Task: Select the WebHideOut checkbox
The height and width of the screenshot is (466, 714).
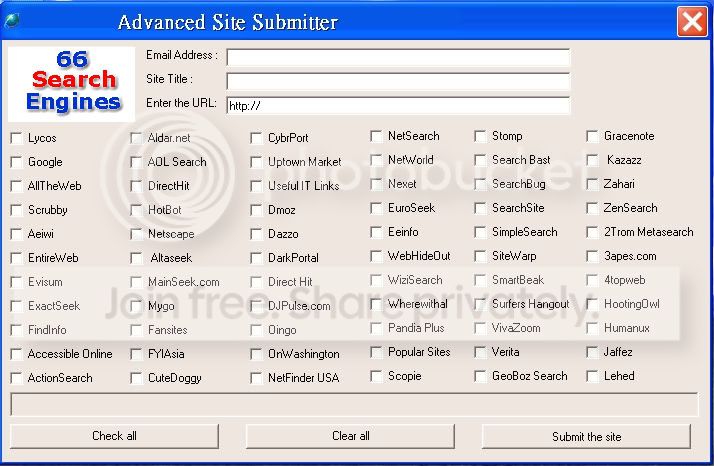Action: (376, 256)
